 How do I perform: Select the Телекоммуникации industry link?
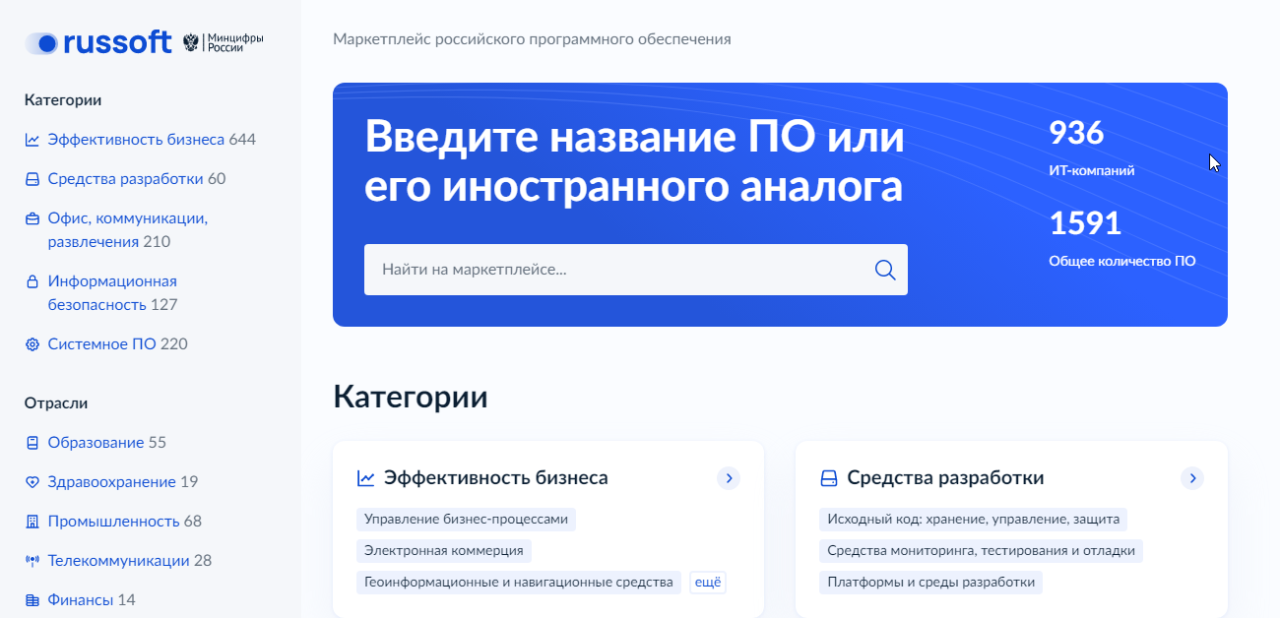pyautogui.click(x=130, y=561)
